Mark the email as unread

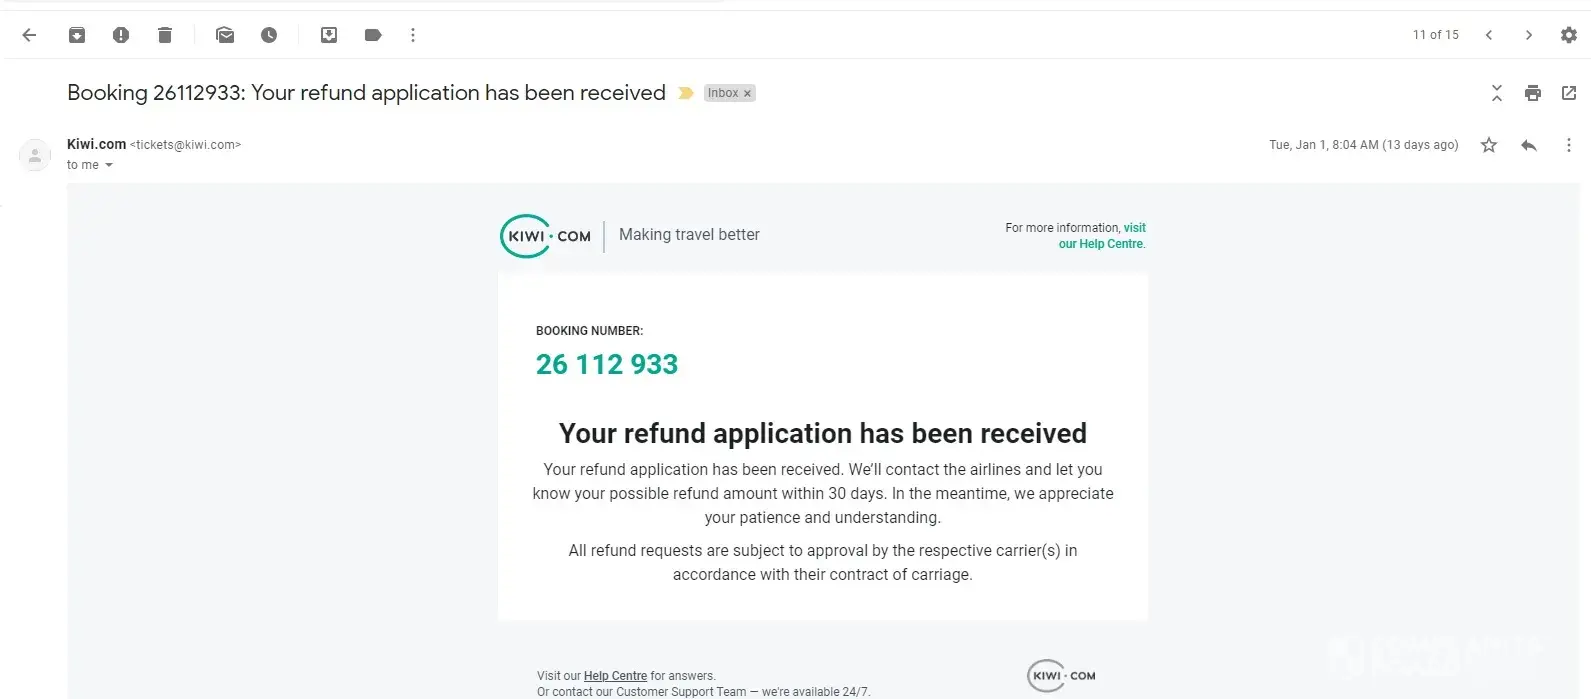click(x=225, y=35)
